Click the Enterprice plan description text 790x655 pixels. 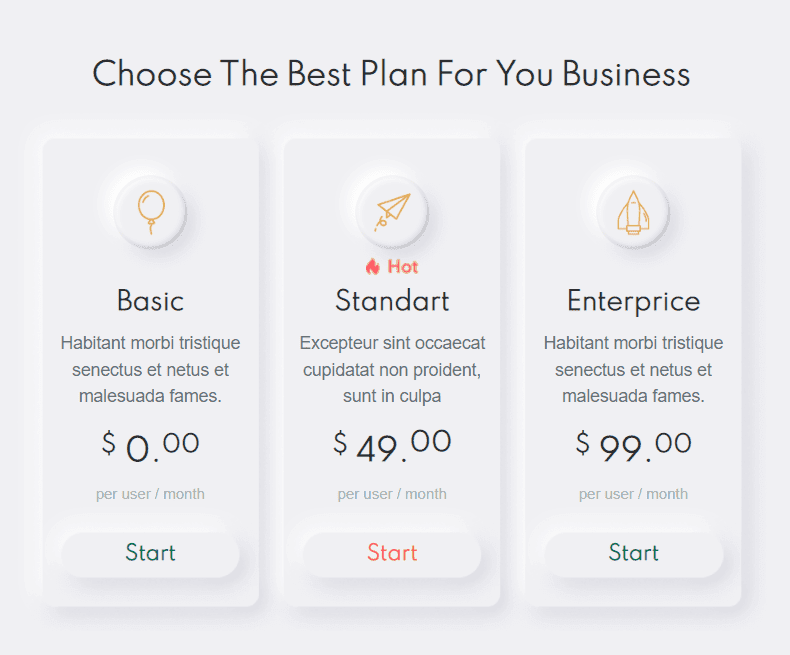(633, 369)
